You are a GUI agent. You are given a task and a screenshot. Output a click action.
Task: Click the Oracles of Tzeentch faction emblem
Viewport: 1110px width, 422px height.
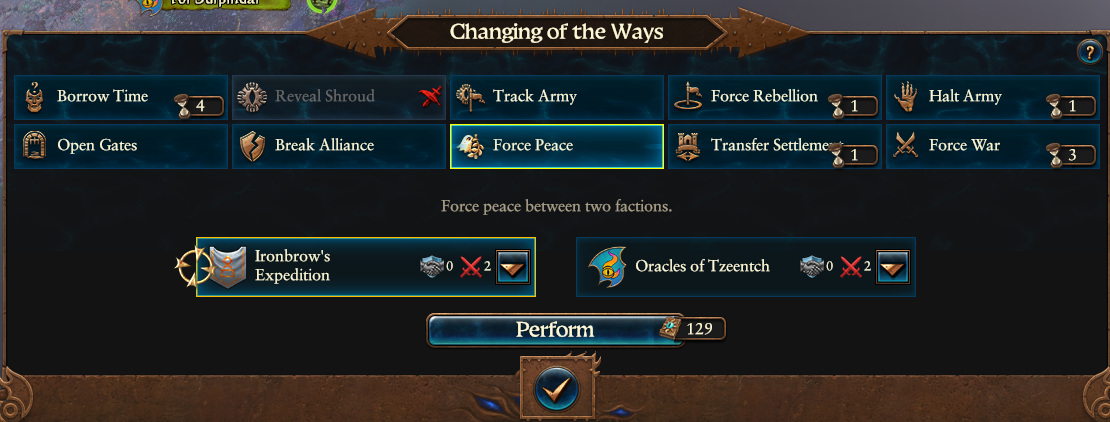[608, 267]
